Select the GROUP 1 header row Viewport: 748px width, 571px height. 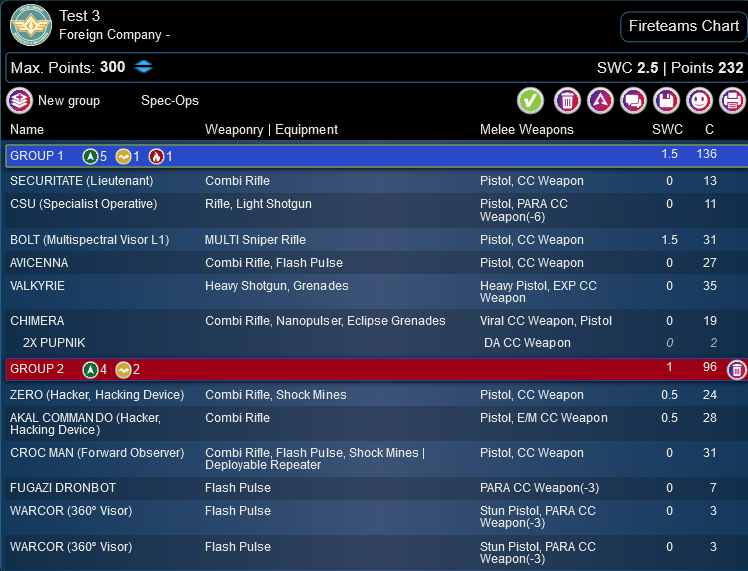376,156
